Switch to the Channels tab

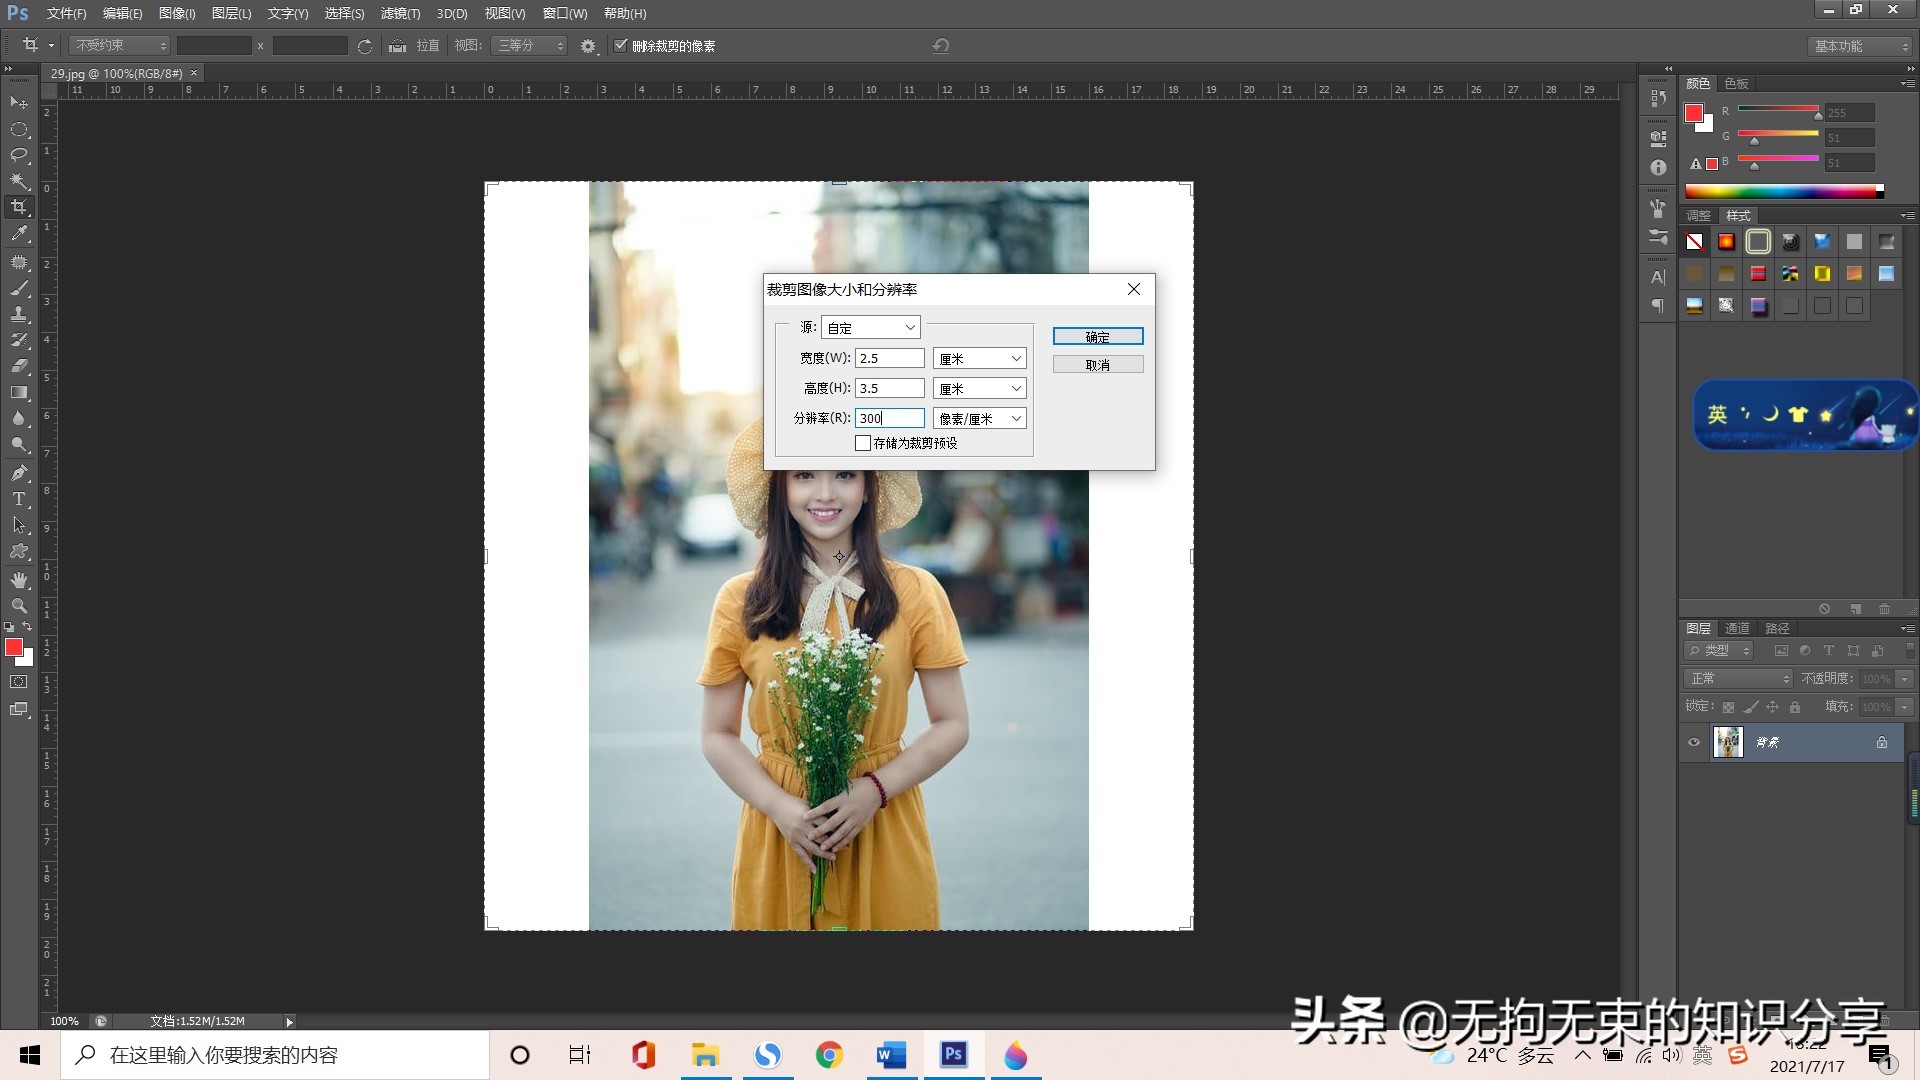[1737, 628]
